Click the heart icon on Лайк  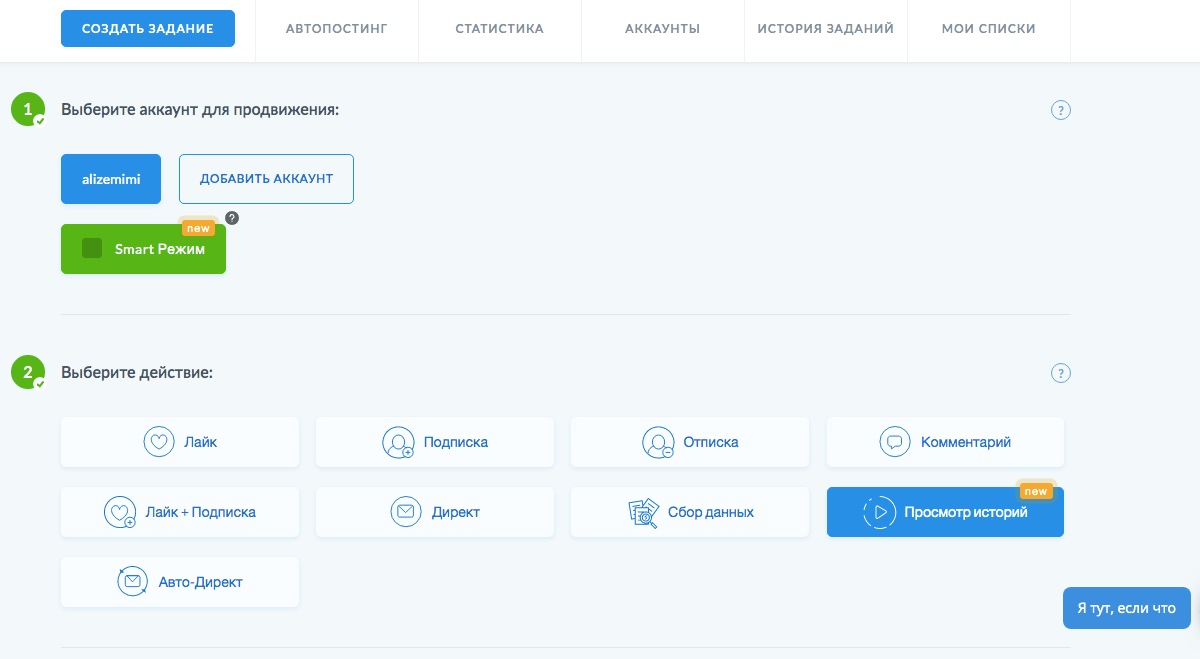[x=159, y=442]
